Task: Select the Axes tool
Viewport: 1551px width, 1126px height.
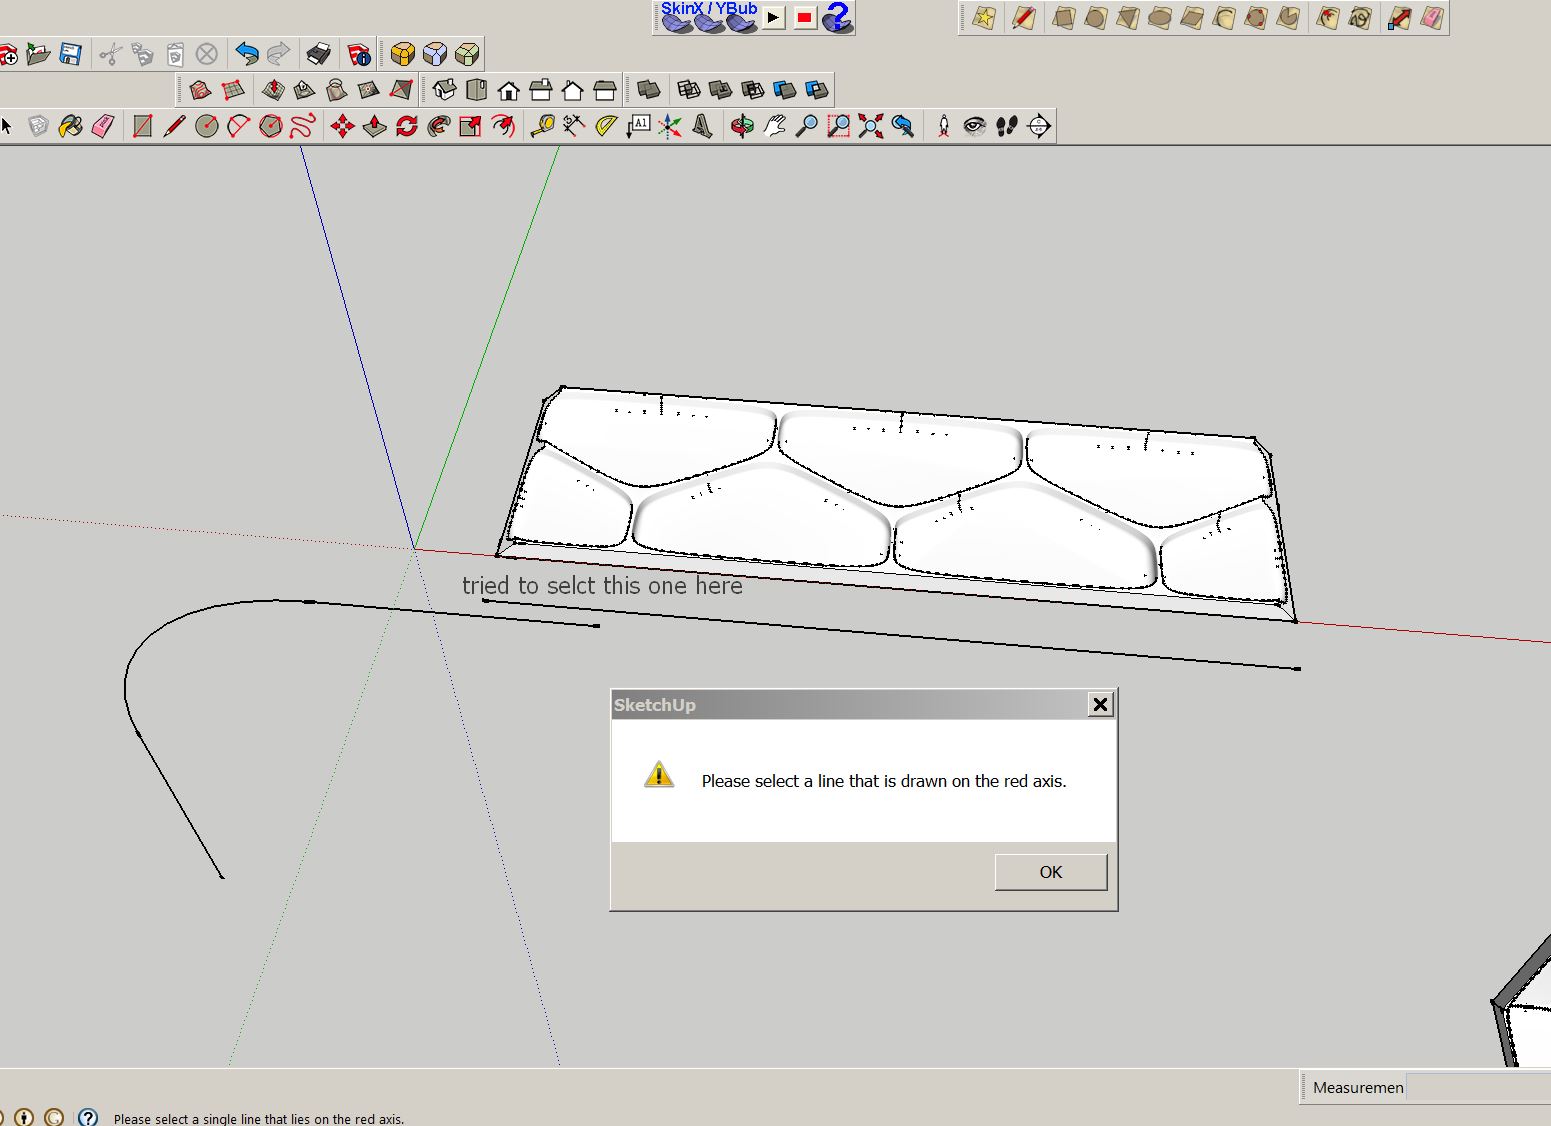Action: (670, 126)
